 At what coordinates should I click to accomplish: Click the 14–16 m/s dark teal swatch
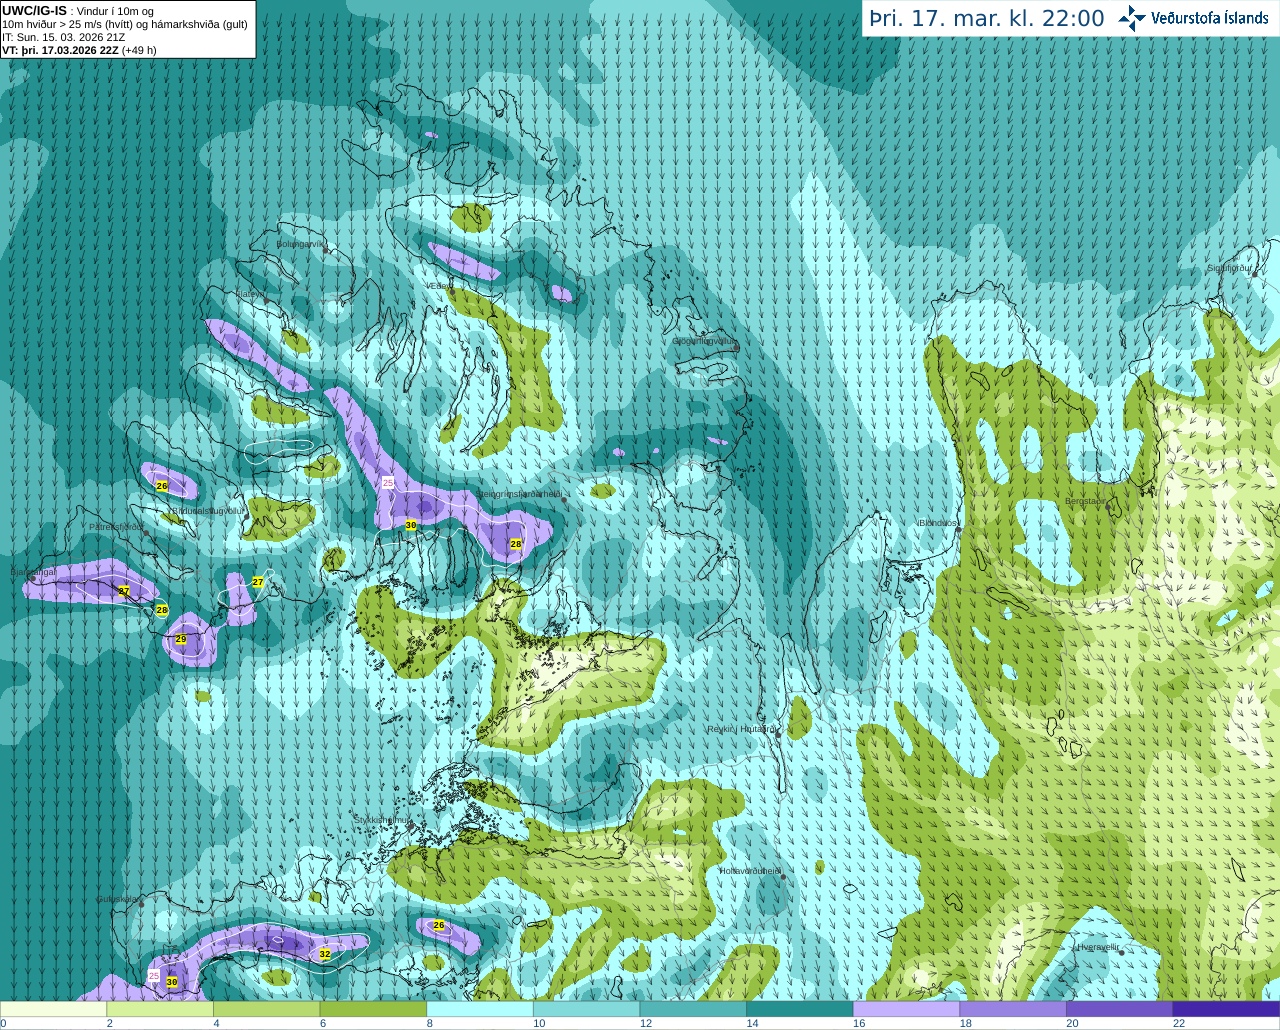799,1008
